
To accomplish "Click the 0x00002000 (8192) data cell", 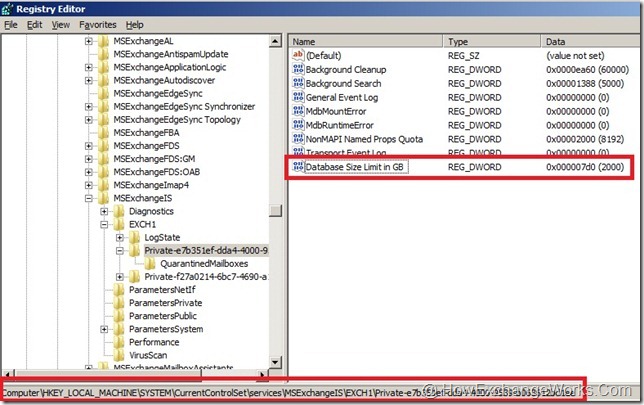I will click(x=585, y=139).
